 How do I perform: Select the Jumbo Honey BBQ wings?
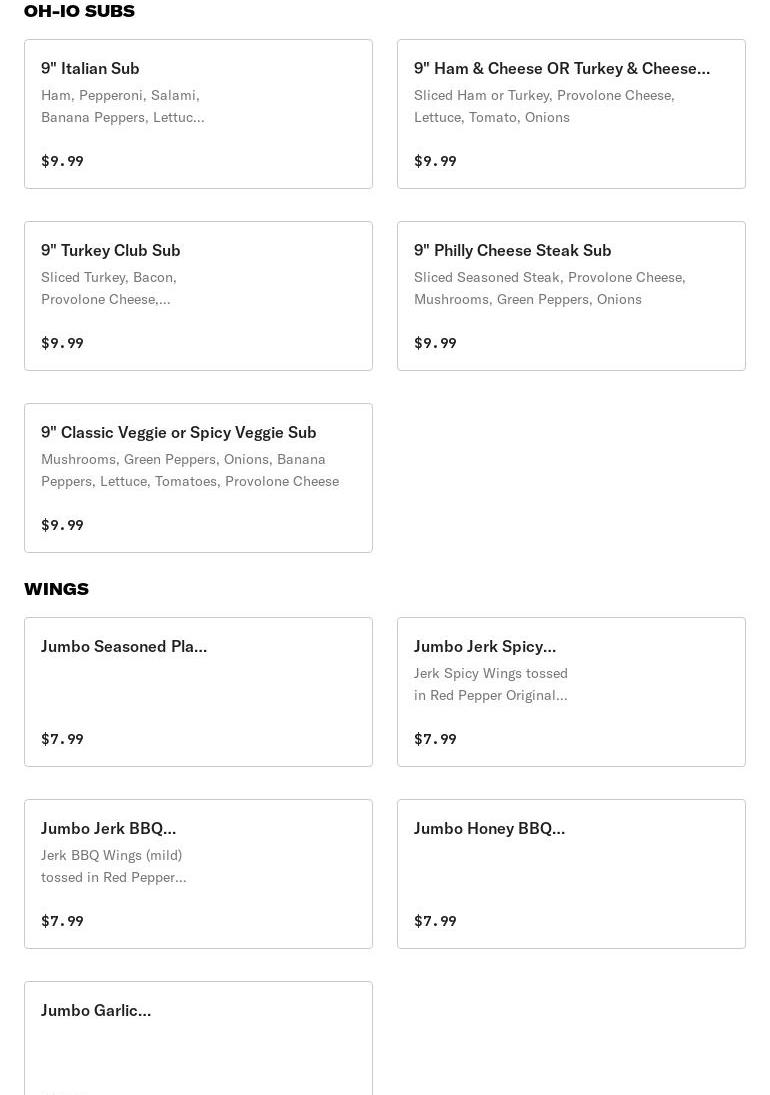[571, 873]
